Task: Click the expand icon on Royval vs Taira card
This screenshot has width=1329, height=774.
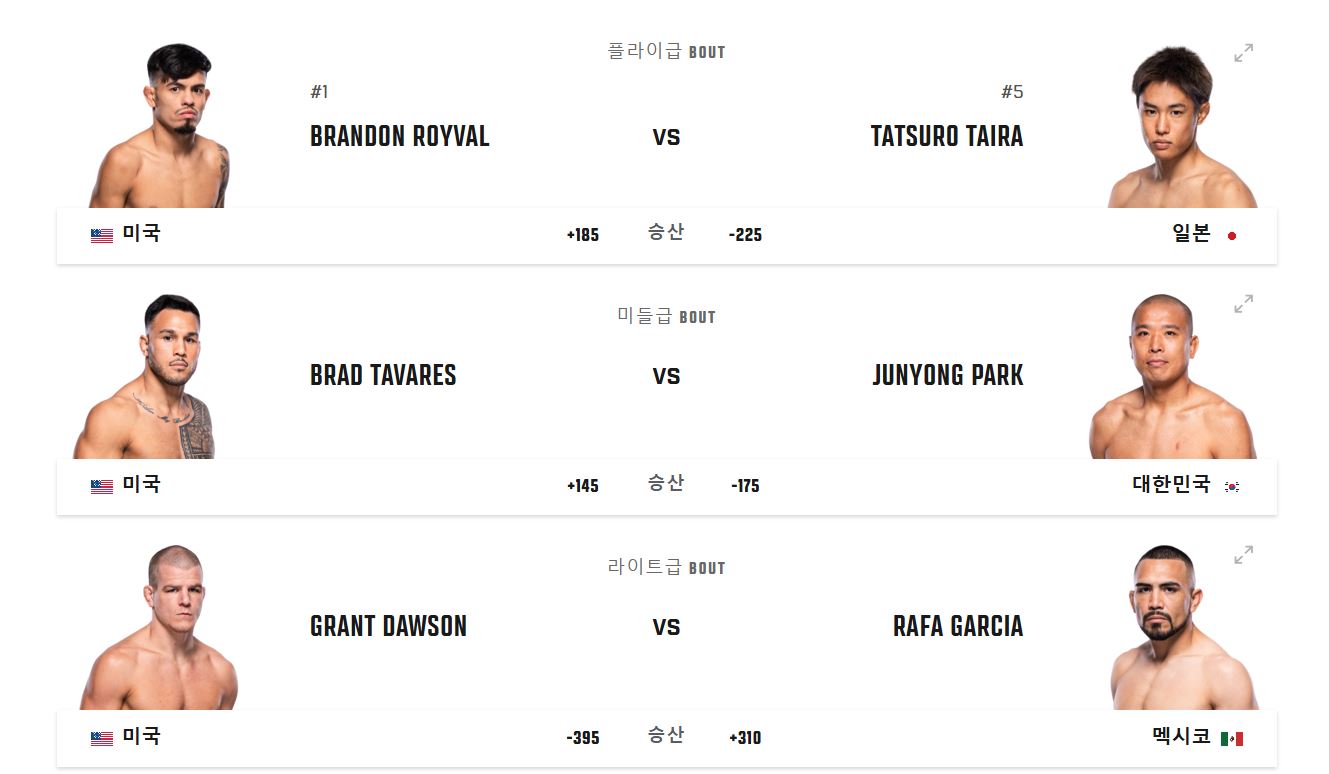Action: [1243, 51]
